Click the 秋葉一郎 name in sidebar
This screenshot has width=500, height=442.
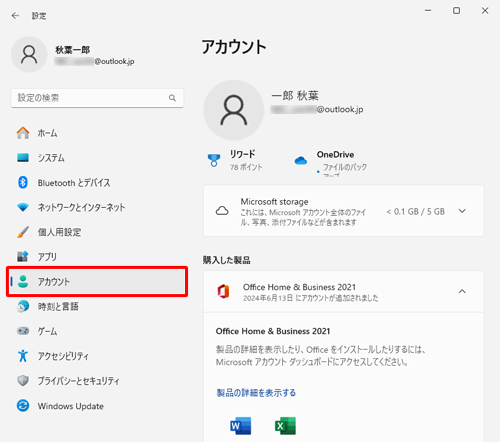[72, 50]
